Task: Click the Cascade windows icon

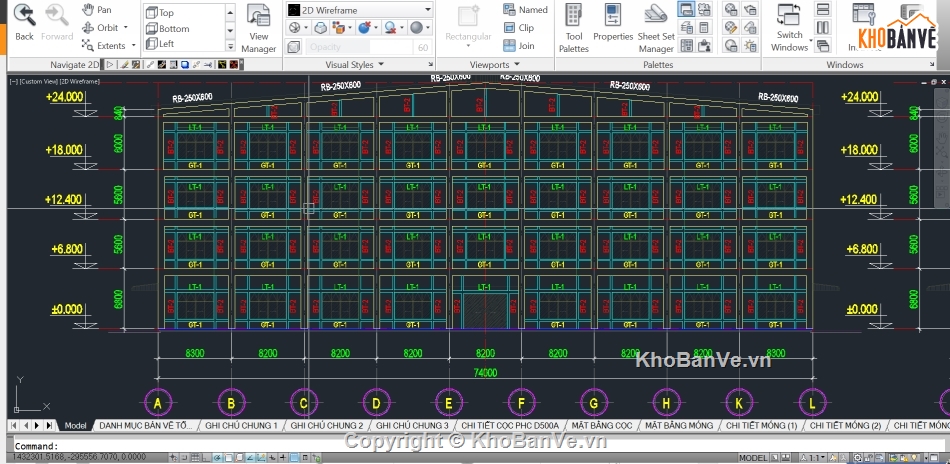Action: [823, 45]
